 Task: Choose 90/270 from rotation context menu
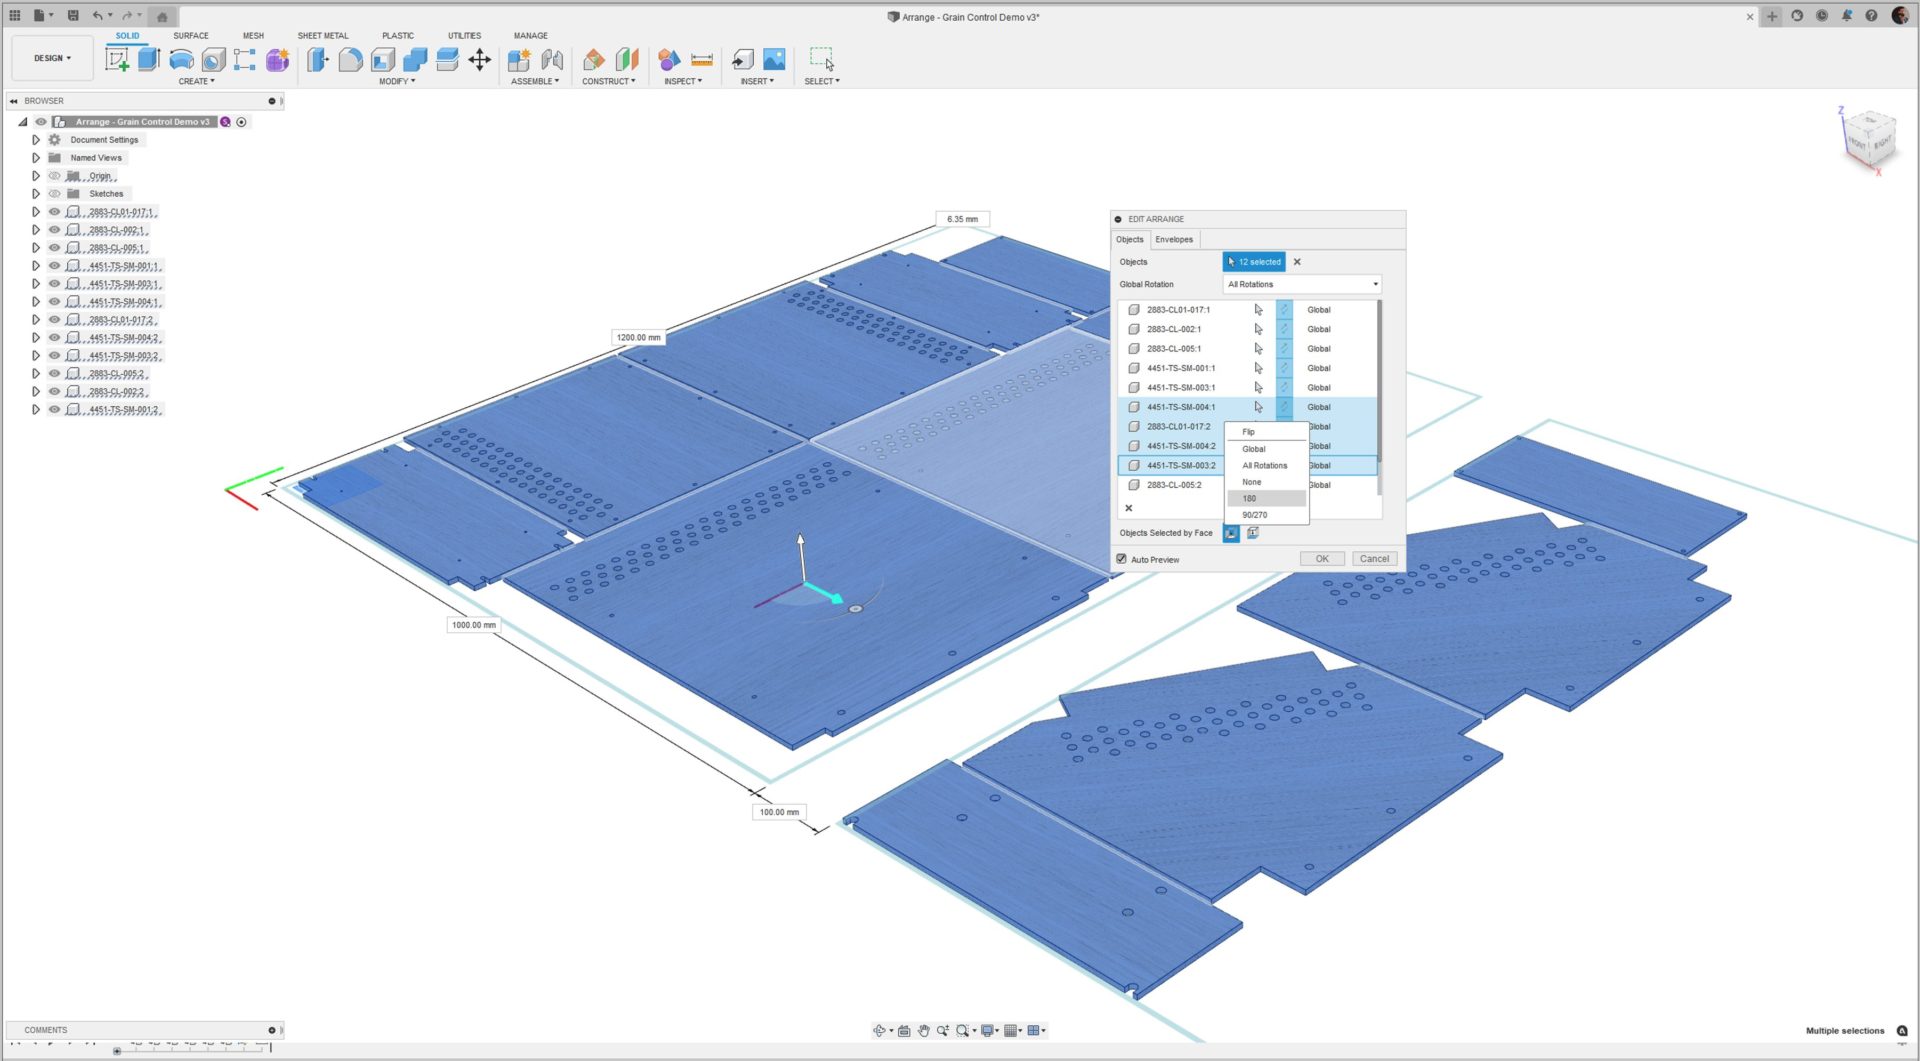point(1254,515)
